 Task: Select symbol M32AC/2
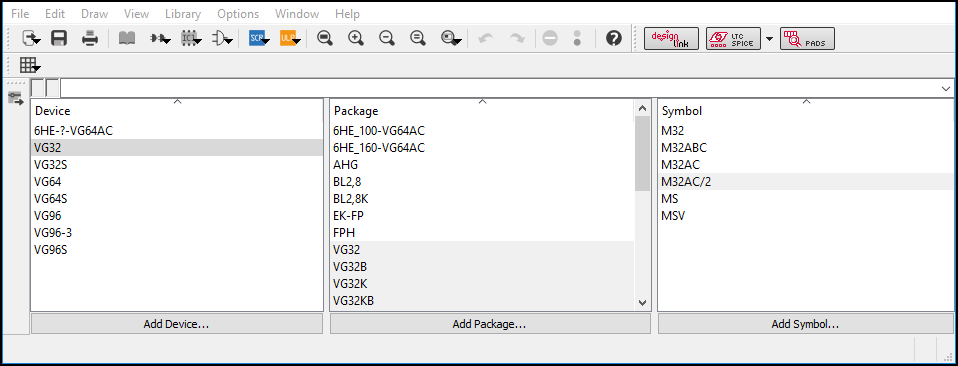806,181
